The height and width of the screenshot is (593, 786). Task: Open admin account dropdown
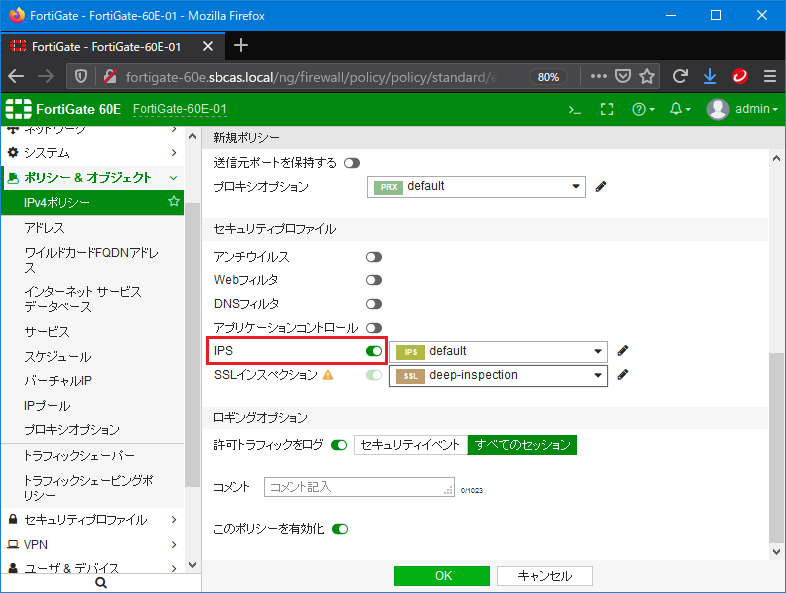pos(756,109)
